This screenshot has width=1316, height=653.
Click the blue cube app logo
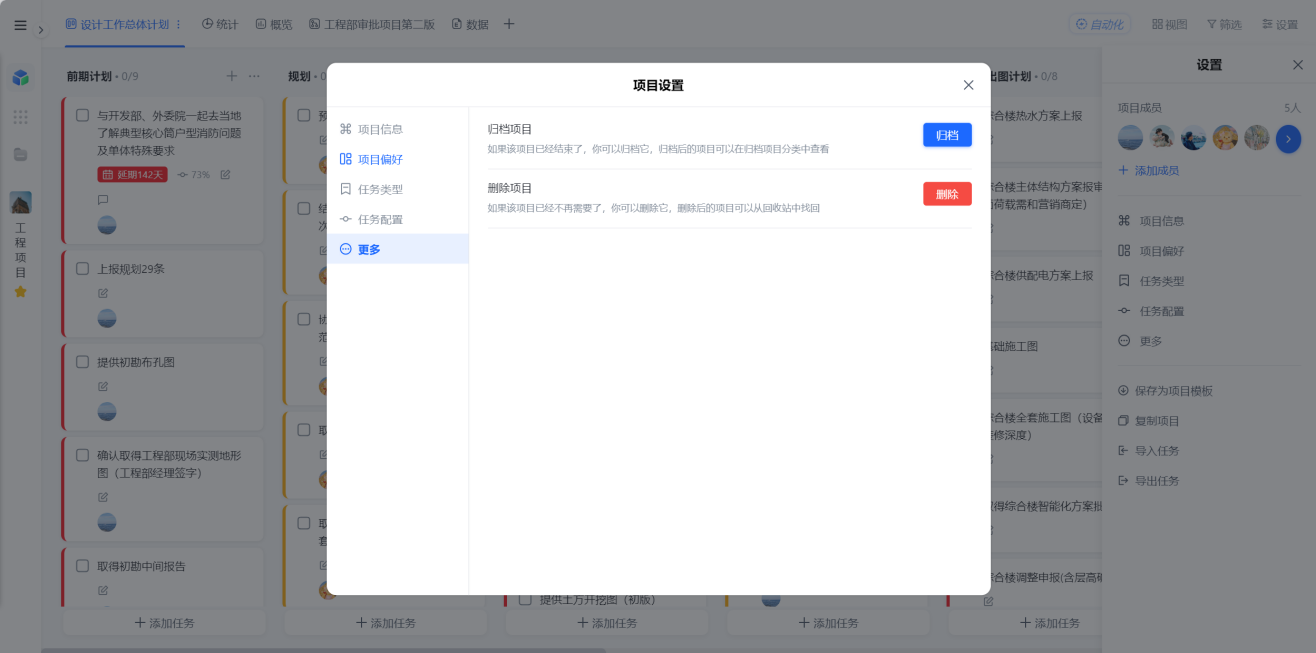(20, 77)
